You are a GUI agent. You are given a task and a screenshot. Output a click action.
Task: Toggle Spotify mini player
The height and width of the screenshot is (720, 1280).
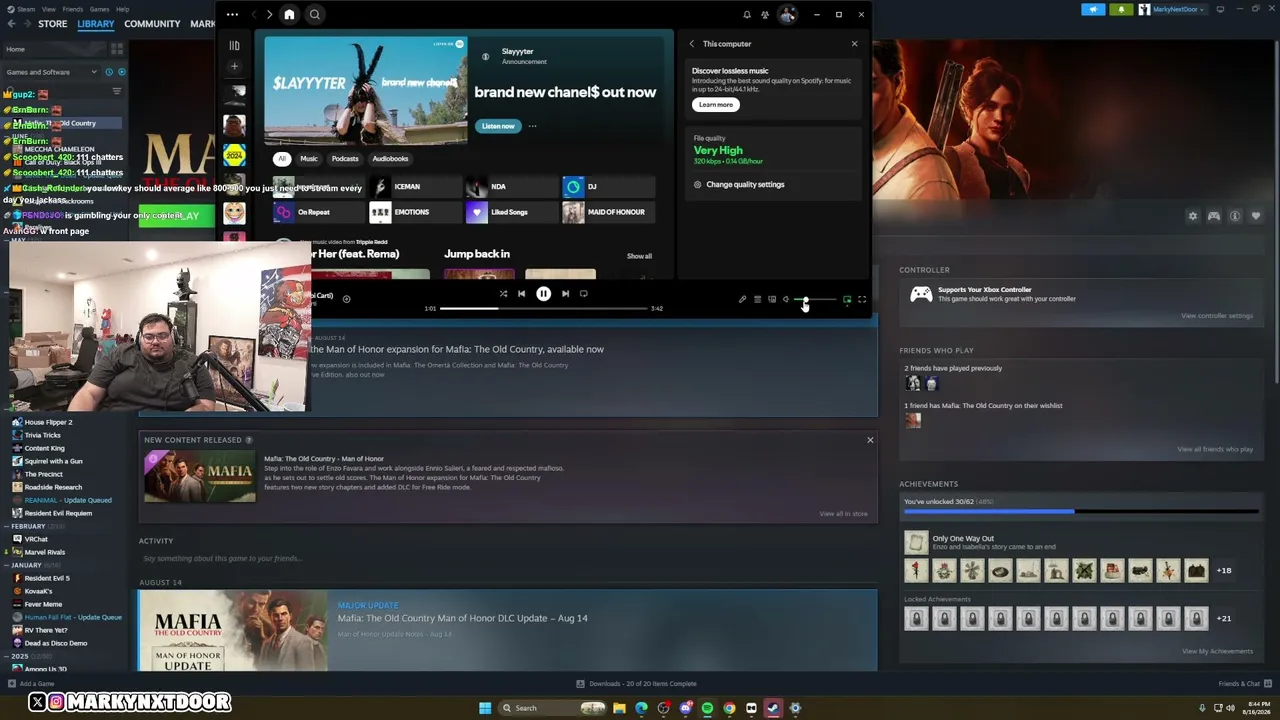[x=847, y=299]
